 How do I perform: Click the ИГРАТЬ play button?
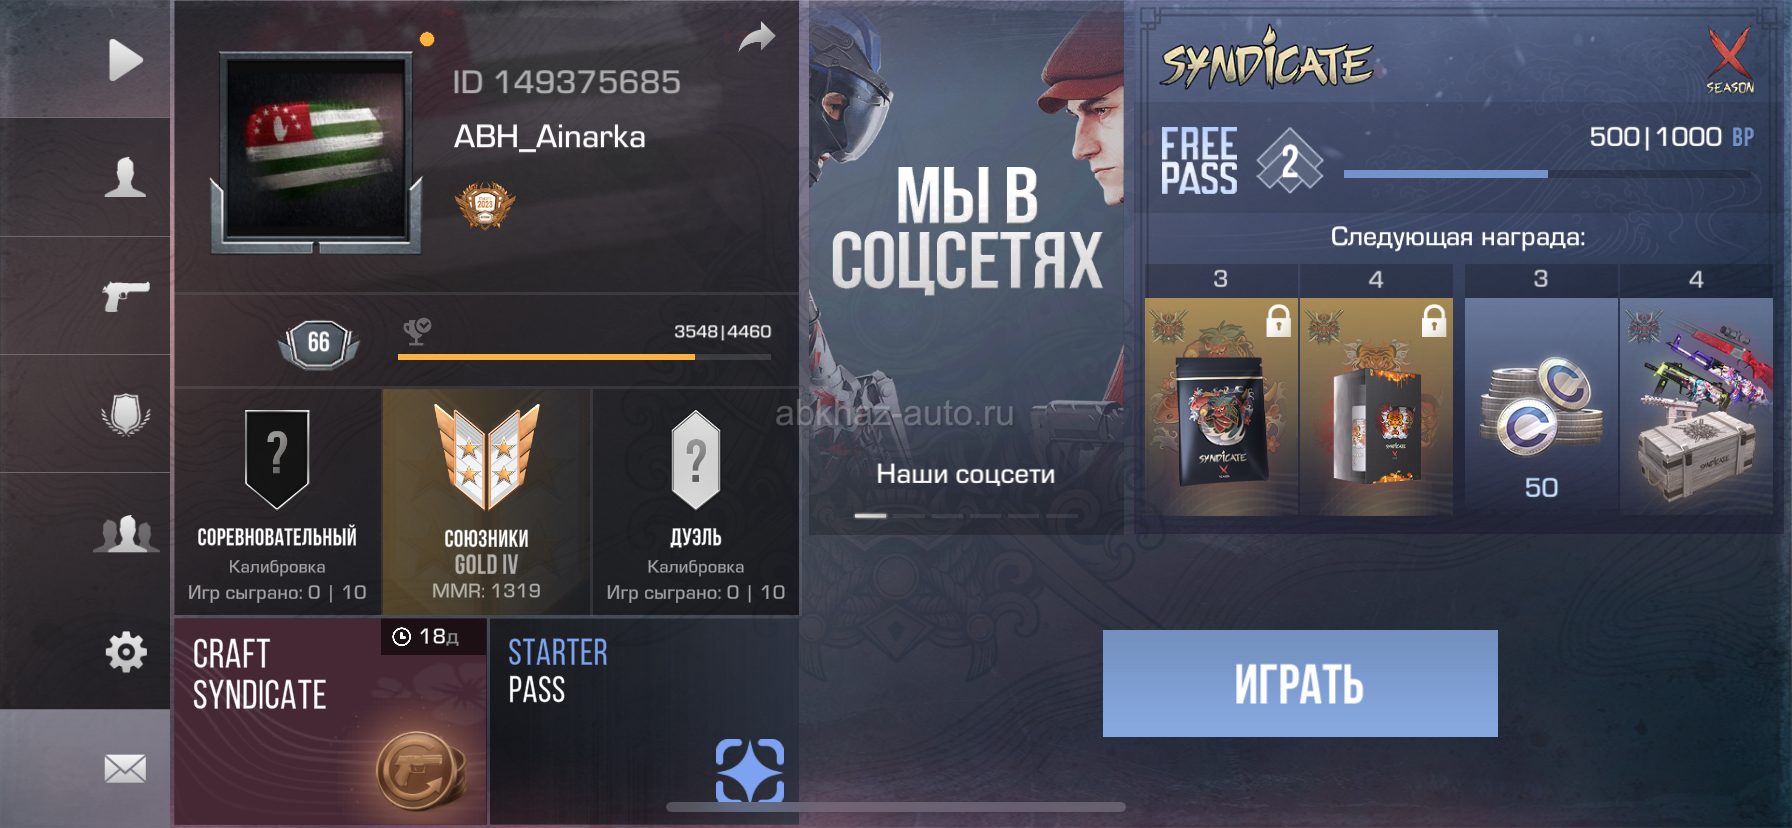(x=1300, y=683)
